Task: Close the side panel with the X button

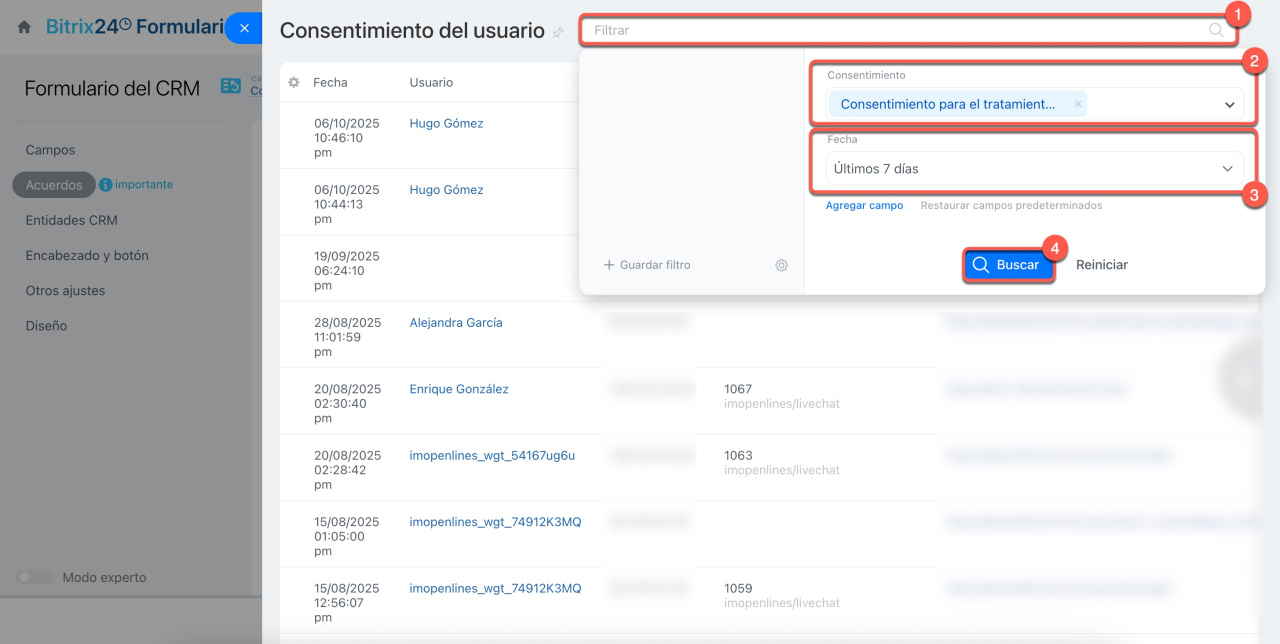Action: [x=244, y=28]
